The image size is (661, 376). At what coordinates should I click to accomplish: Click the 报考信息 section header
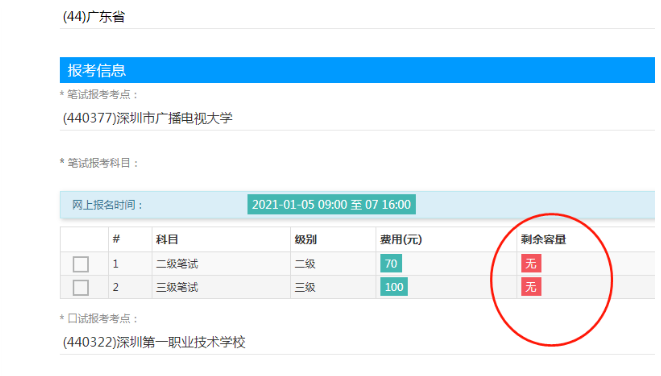[x=357, y=70]
